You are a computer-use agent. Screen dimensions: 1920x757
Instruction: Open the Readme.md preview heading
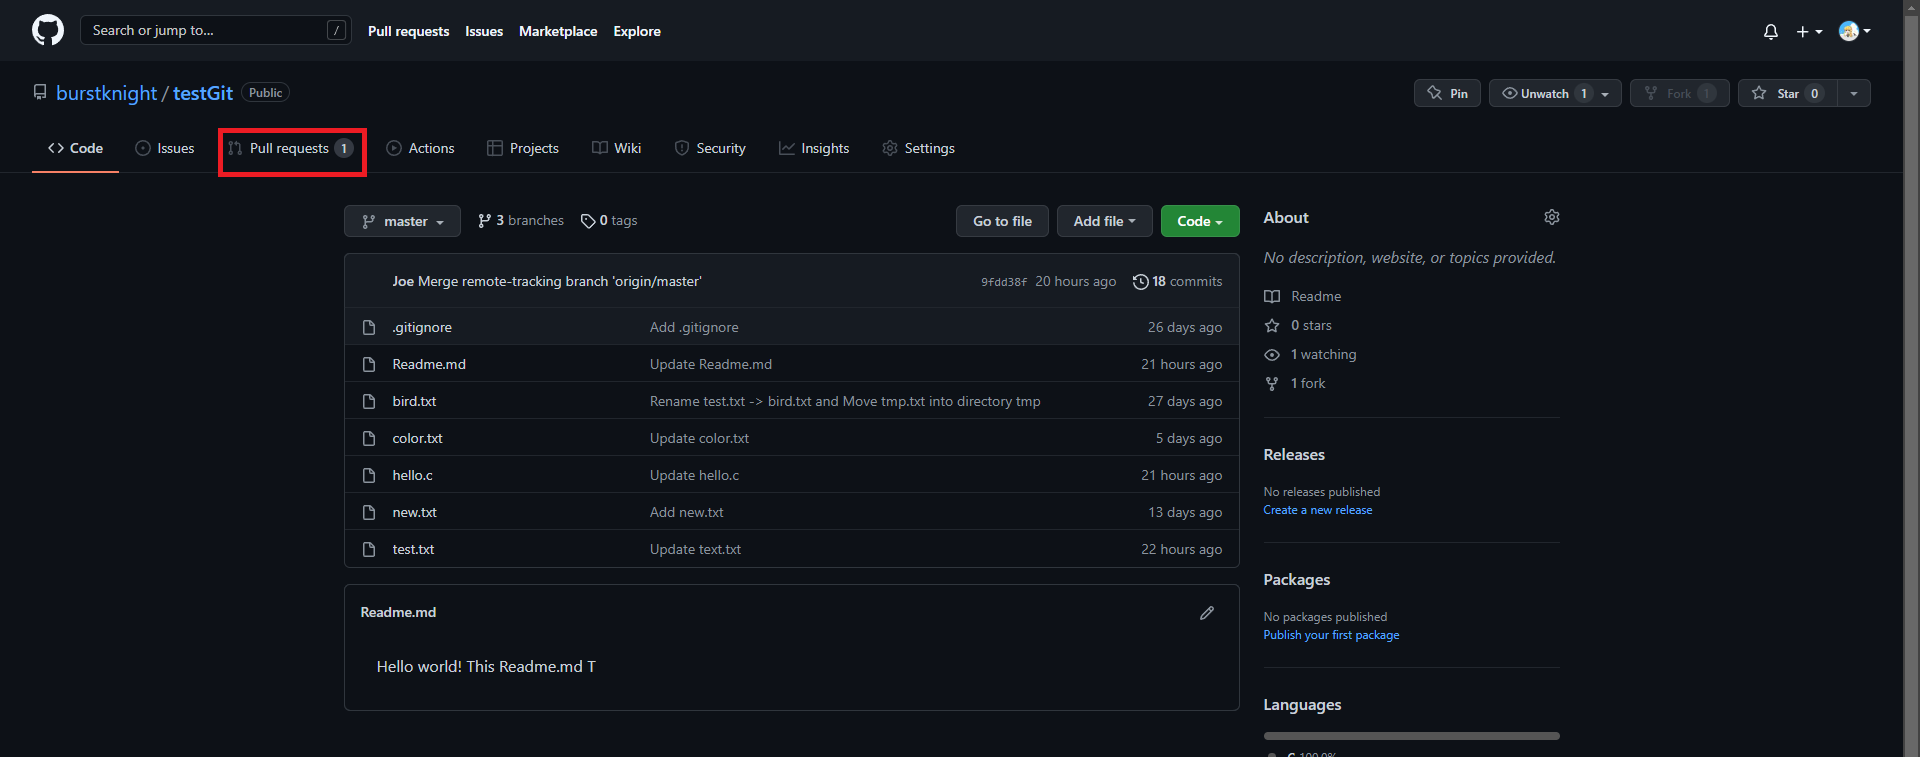click(398, 612)
